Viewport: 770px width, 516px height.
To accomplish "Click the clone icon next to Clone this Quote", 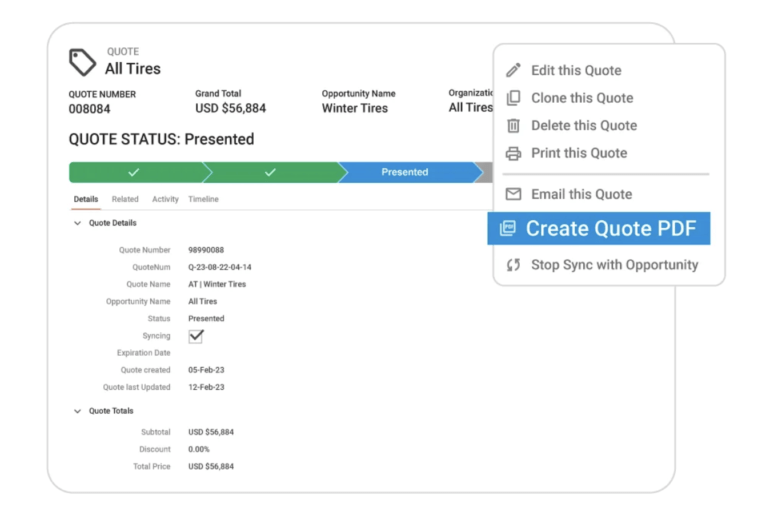I will click(x=513, y=98).
